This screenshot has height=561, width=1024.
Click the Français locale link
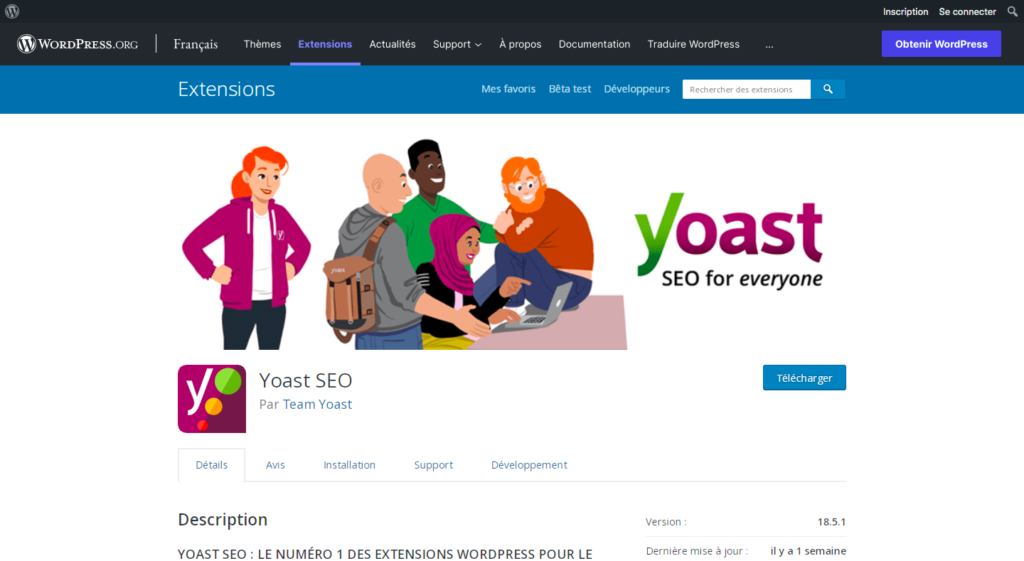pyautogui.click(x=195, y=44)
